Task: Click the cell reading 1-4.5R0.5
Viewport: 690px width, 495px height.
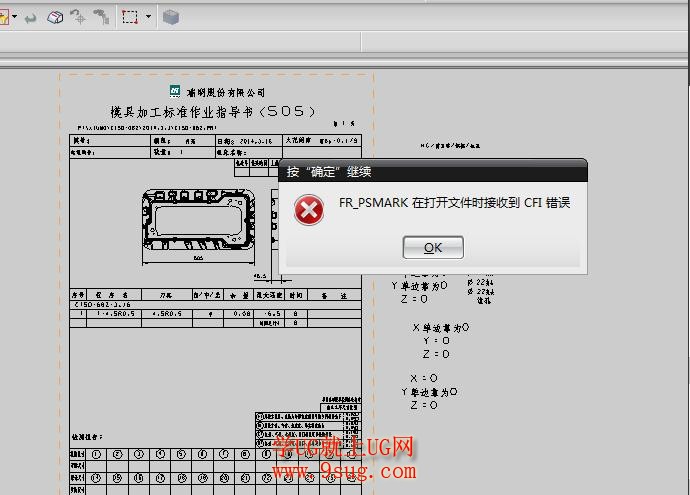Action: pyautogui.click(x=114, y=314)
